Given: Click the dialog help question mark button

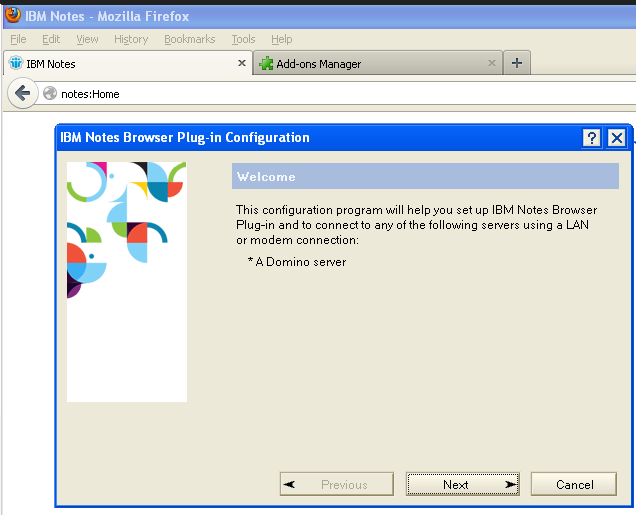Looking at the screenshot, I should click(x=592, y=138).
